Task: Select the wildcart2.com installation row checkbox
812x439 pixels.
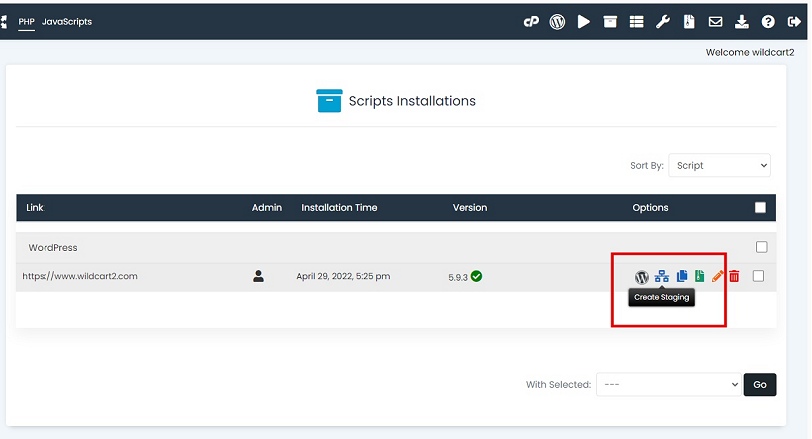Action: (758, 277)
